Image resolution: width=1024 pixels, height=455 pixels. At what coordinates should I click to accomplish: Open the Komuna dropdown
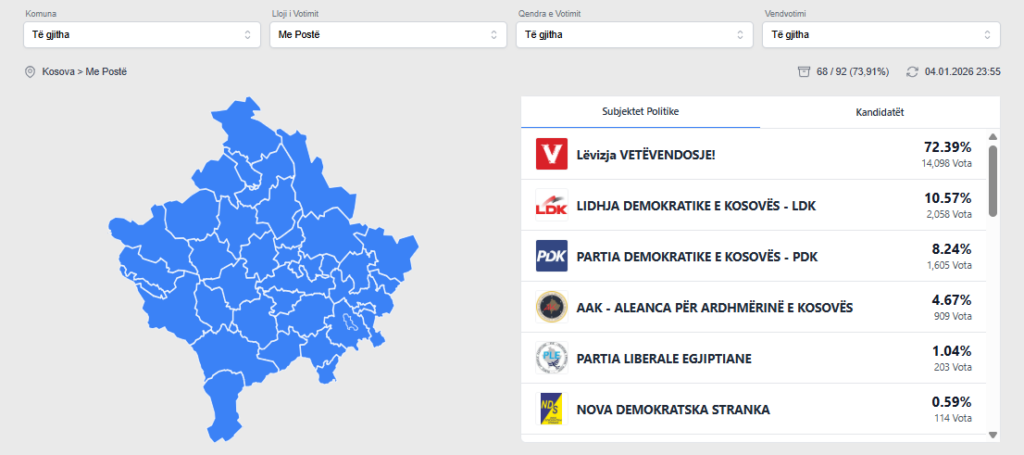click(x=142, y=35)
